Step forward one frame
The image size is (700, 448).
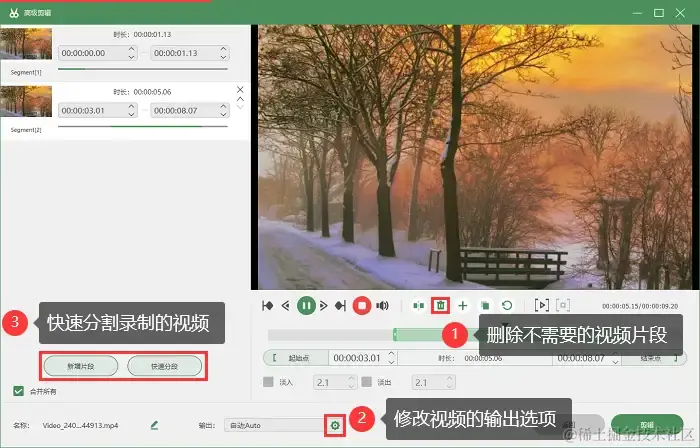[x=324, y=306]
